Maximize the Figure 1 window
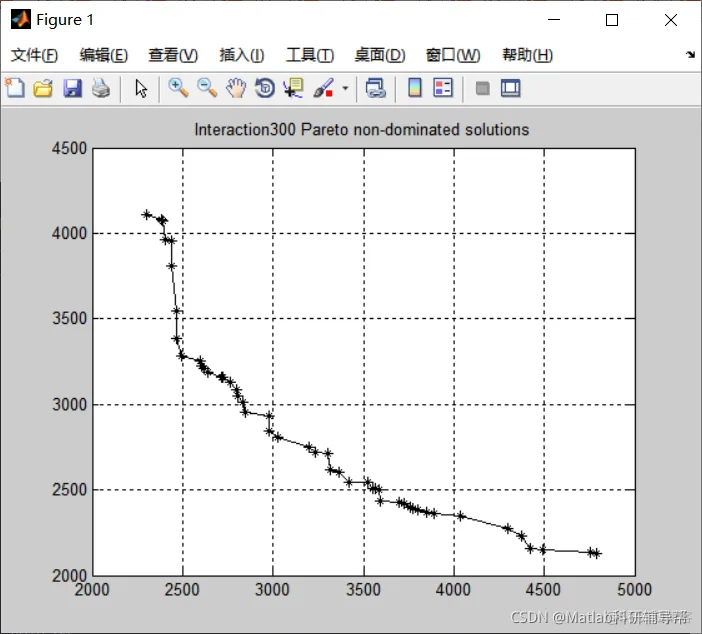702x634 pixels. click(612, 20)
